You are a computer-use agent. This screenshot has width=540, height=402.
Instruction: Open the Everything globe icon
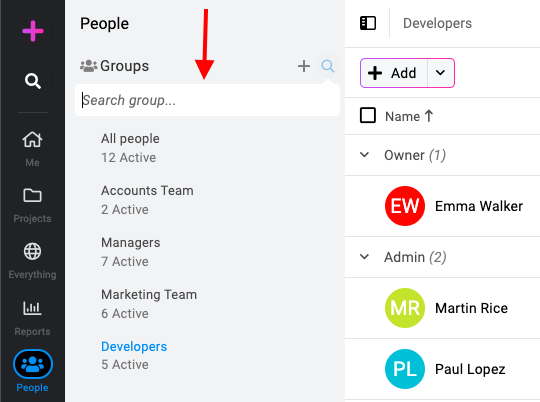pyautogui.click(x=32, y=251)
